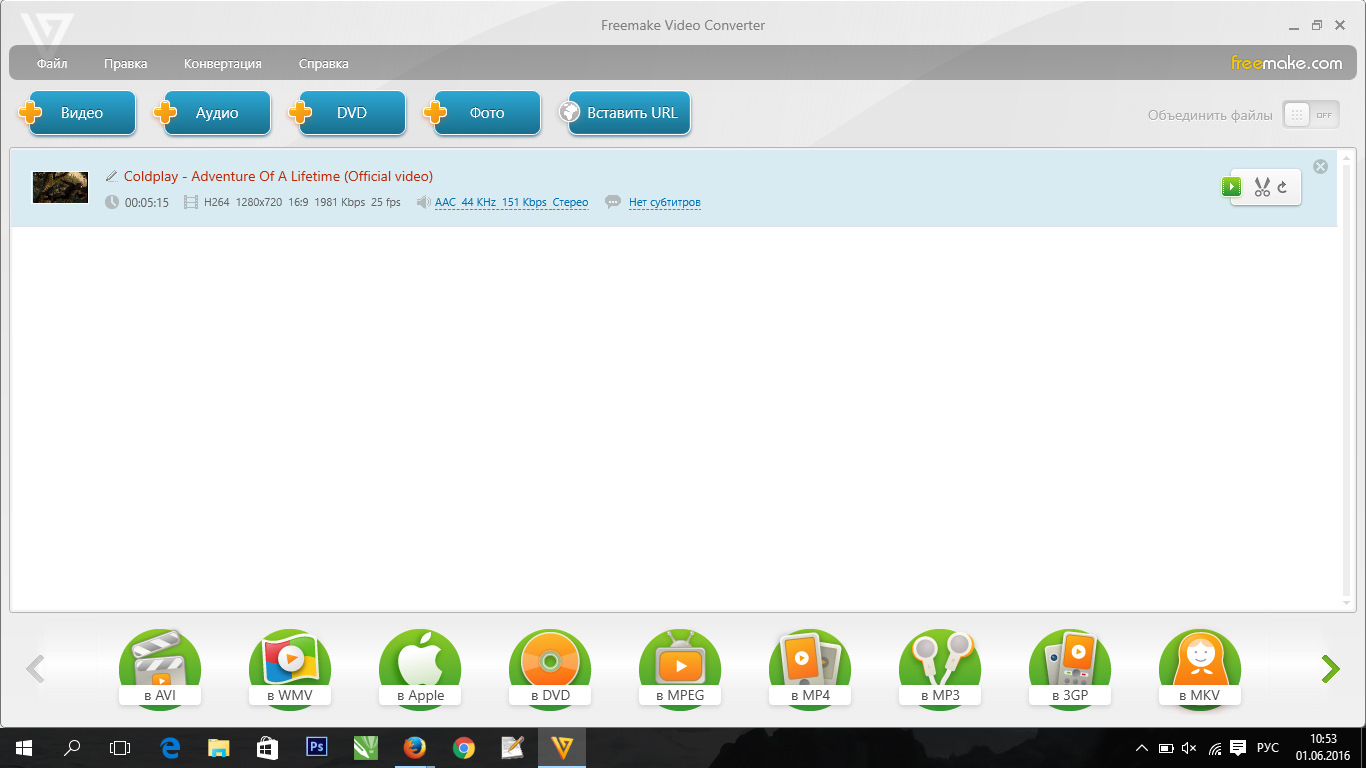This screenshot has width=1366, height=768.
Task: Open Microsoft Edge from the taskbar
Action: click(x=170, y=747)
